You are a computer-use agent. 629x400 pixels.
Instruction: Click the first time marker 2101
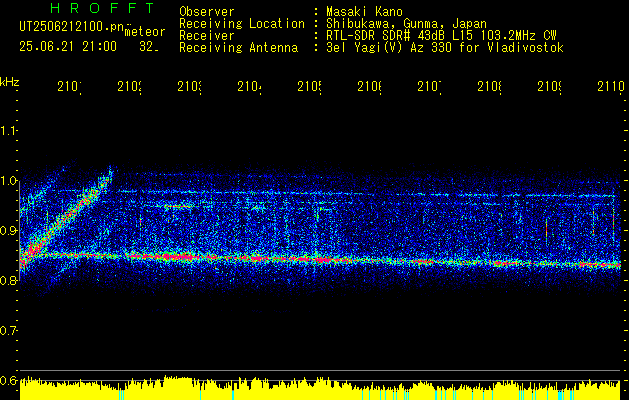(69, 87)
